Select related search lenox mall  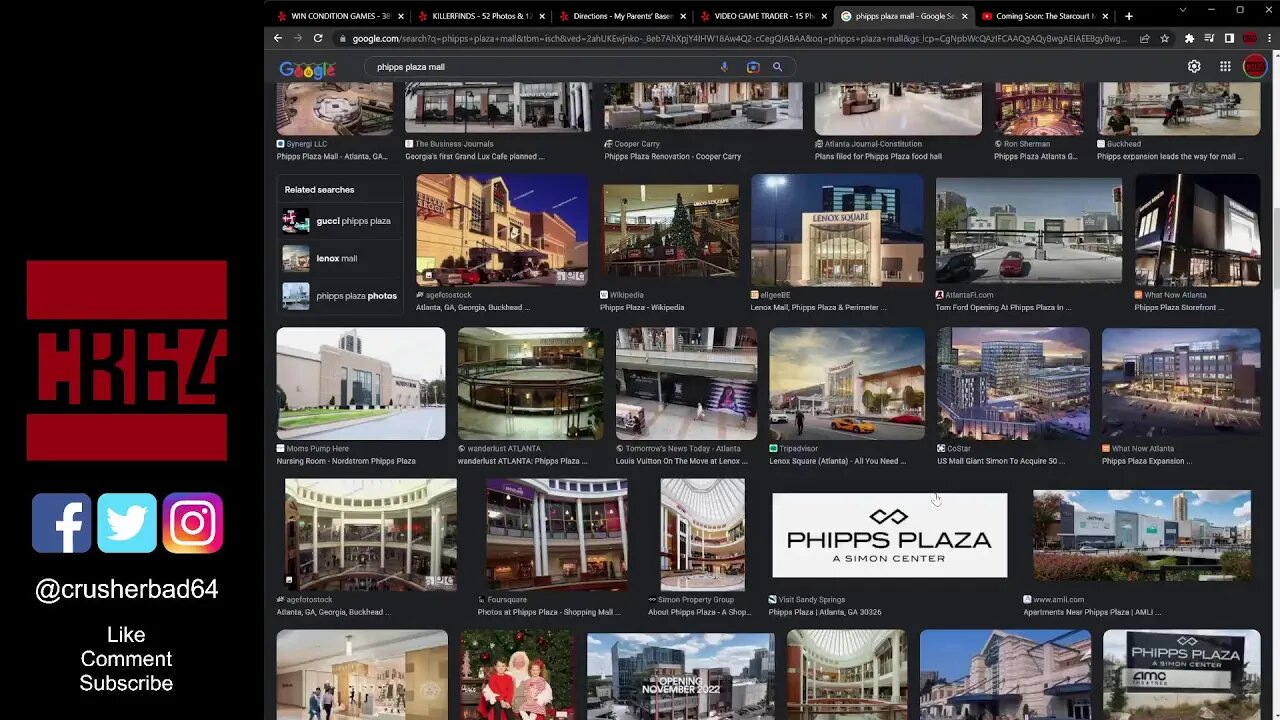coord(340,258)
